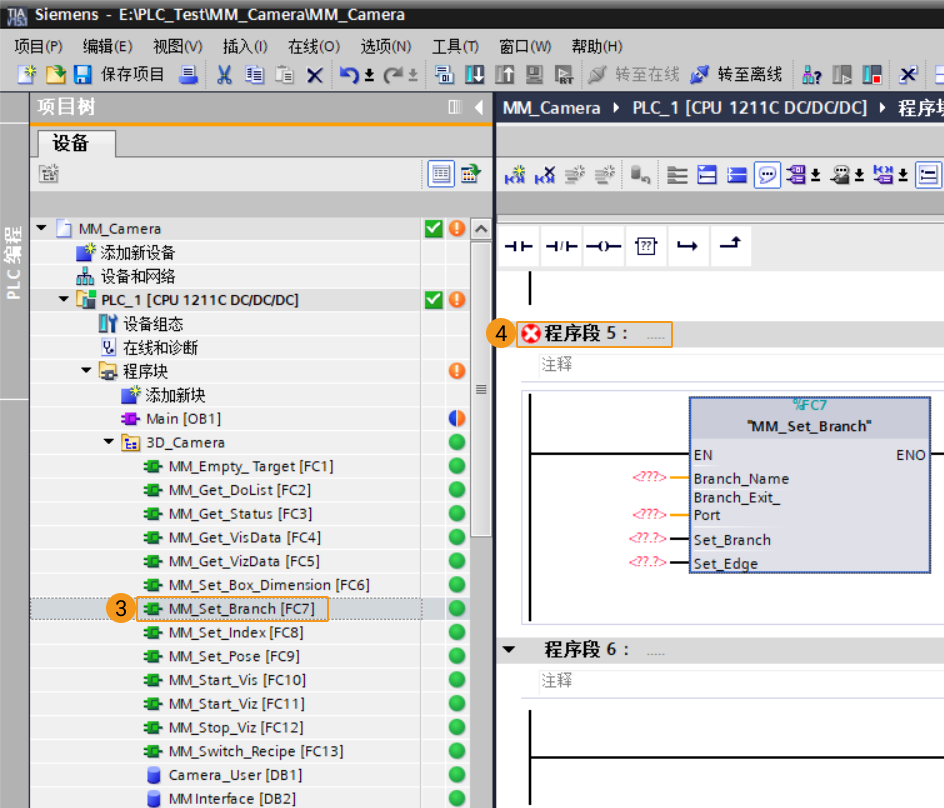This screenshot has width=944, height=808.
Task: Open the 选项(N) menu
Action: click(386, 46)
